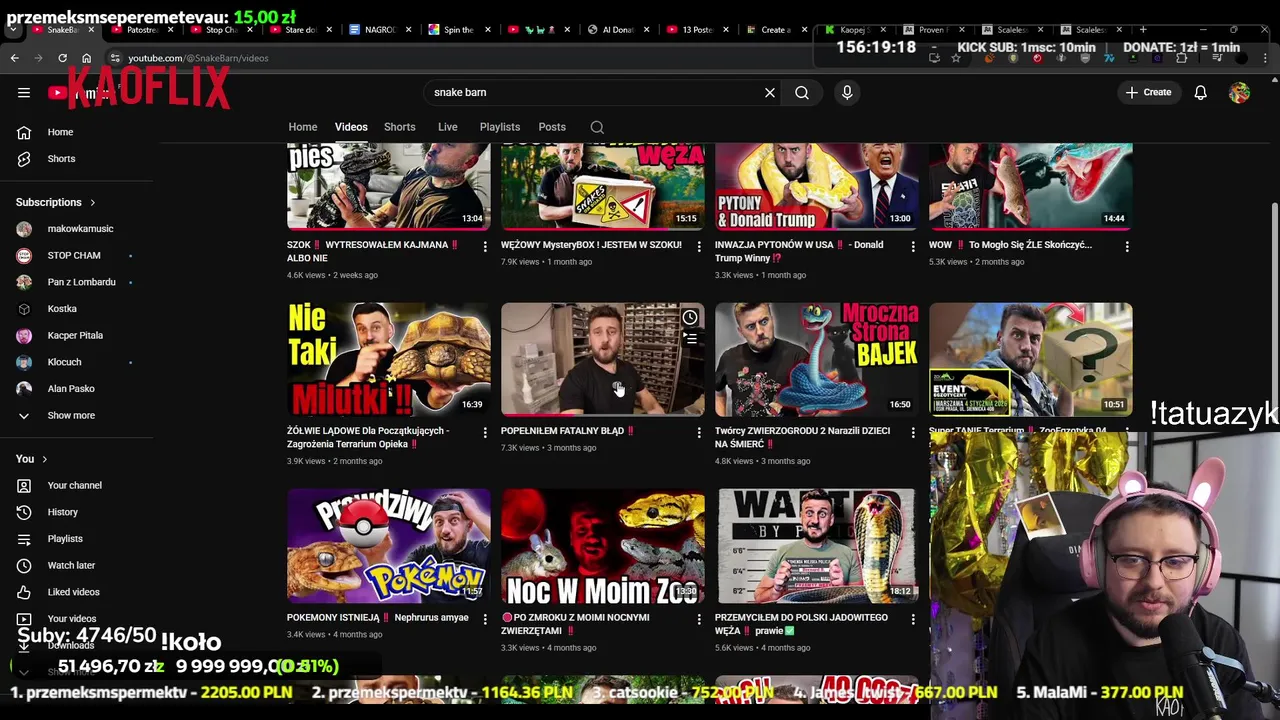Open the Posts tab

coord(552,127)
